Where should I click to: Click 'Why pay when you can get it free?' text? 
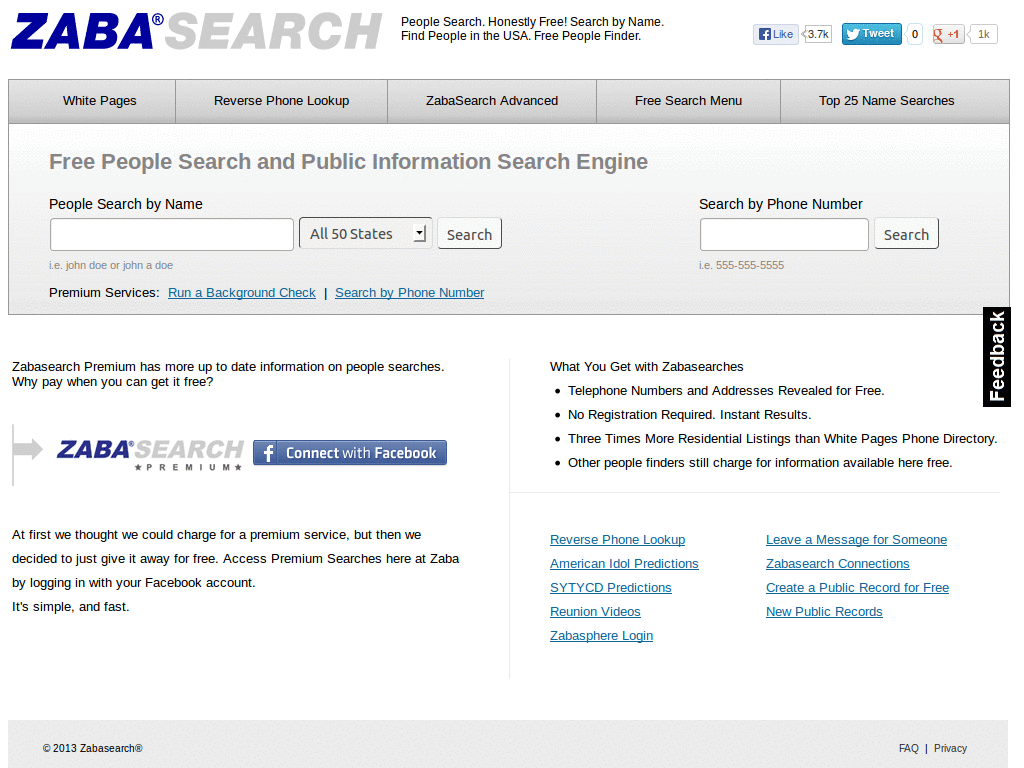tap(112, 382)
